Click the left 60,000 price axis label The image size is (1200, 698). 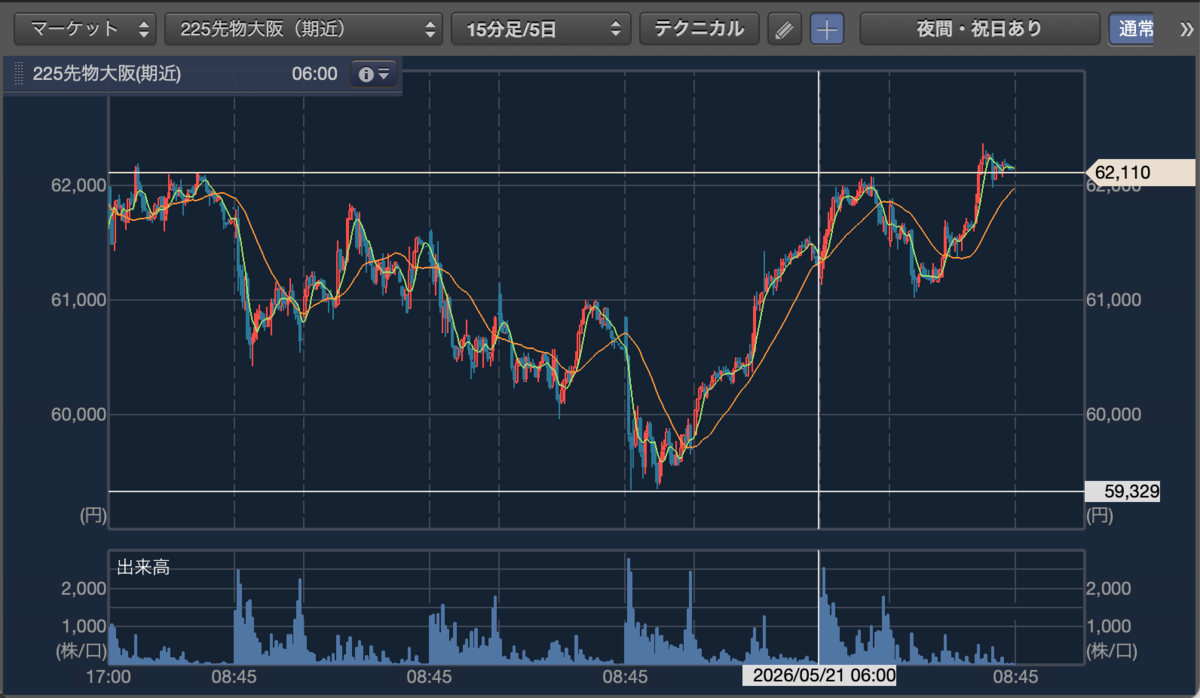tap(78, 414)
